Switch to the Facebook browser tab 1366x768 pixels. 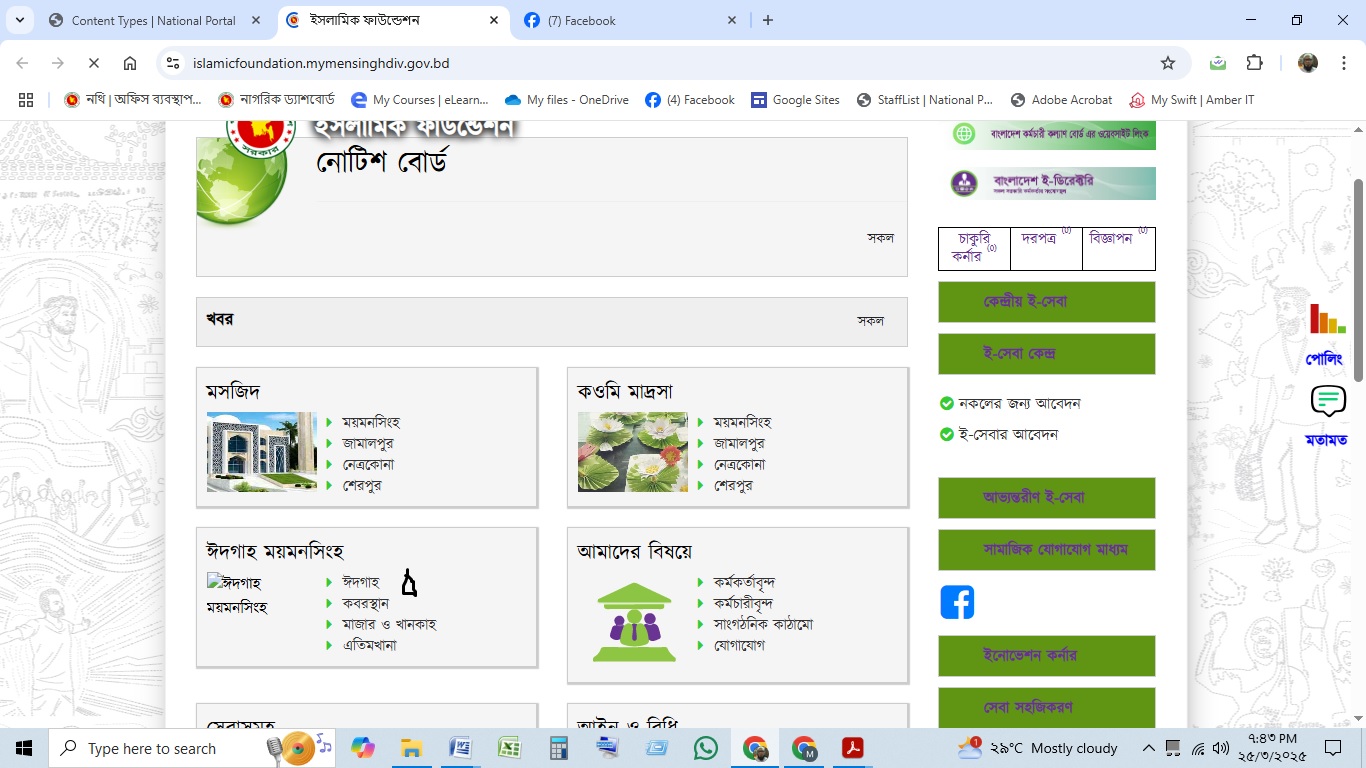click(x=630, y=20)
